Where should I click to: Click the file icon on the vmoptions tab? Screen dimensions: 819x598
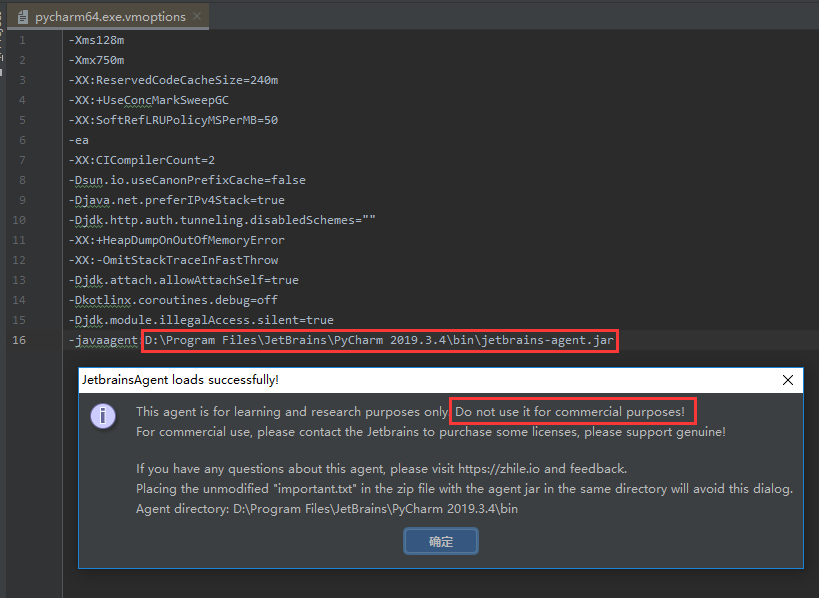click(22, 17)
